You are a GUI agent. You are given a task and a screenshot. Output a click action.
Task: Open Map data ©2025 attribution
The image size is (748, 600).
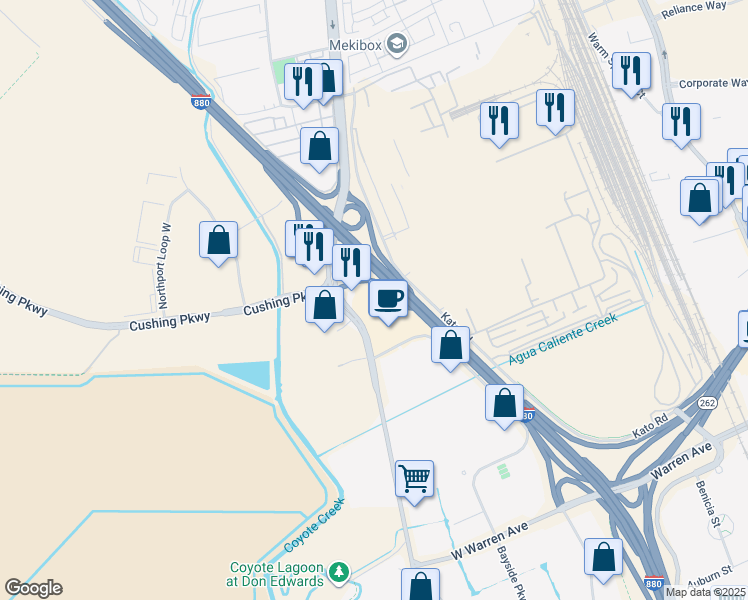coord(706,592)
